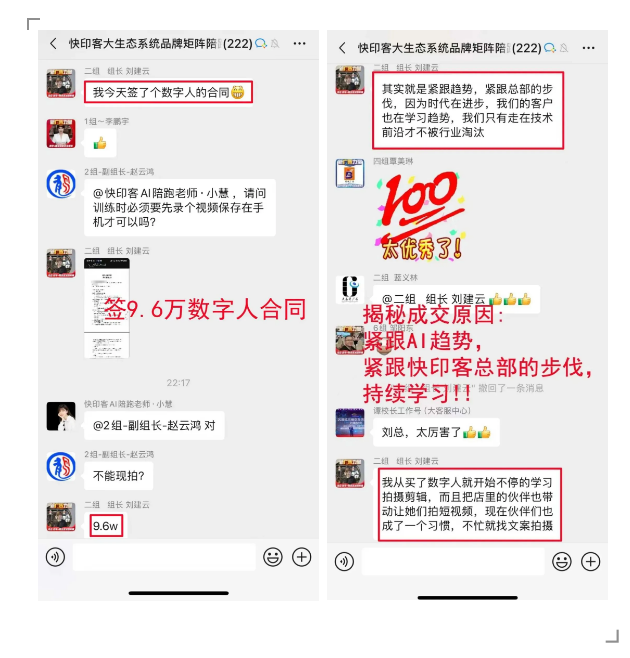Focus message input field in right chat
630x658 pixels.
pos(453,561)
